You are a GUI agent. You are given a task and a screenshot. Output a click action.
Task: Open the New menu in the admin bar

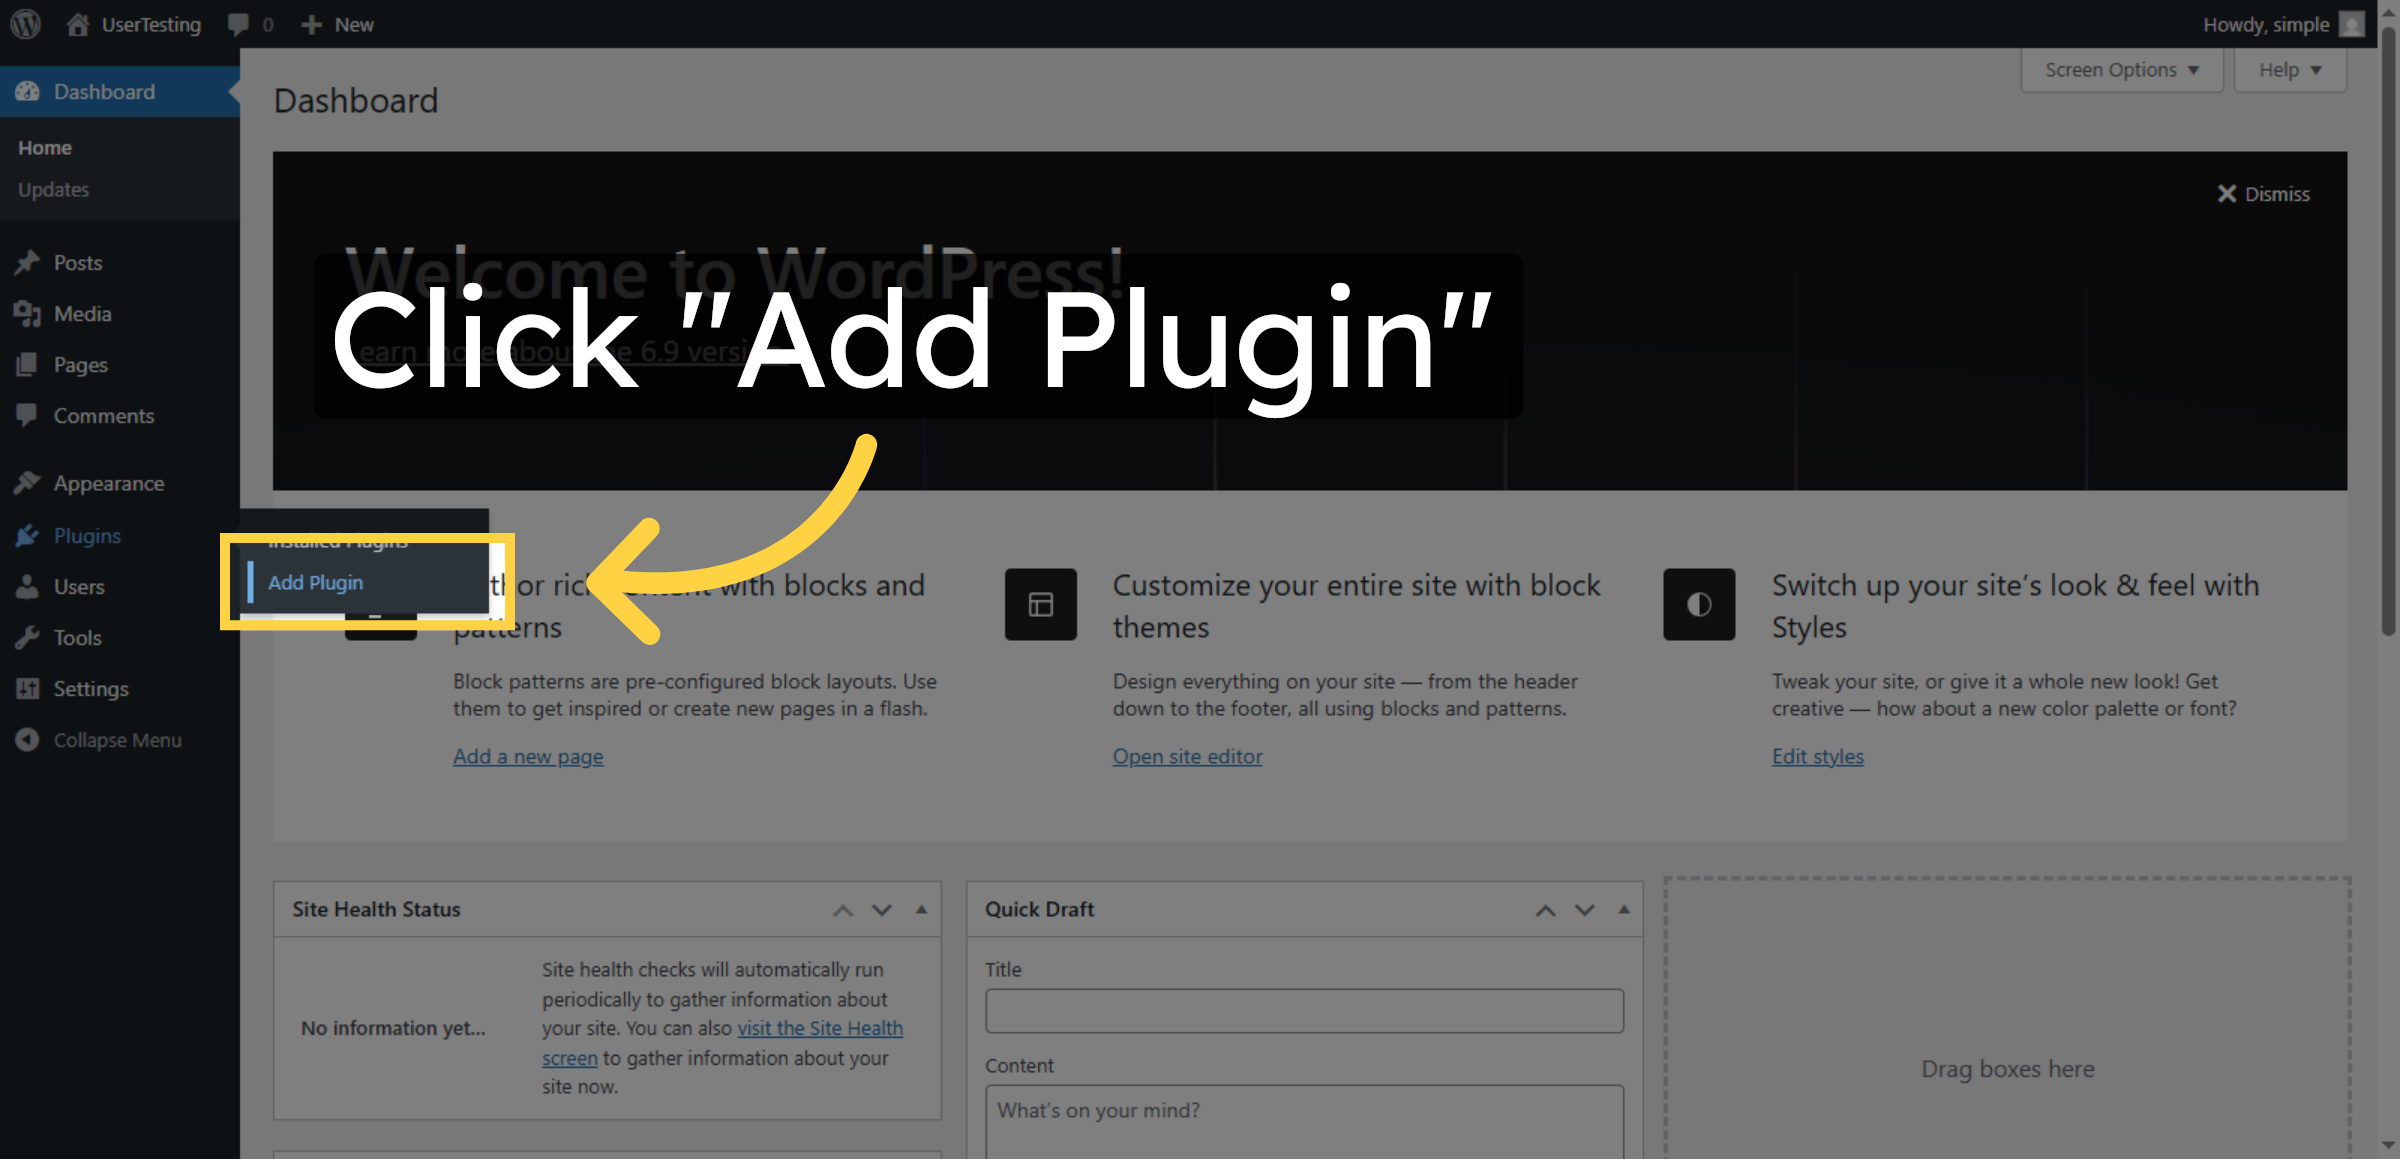point(337,24)
